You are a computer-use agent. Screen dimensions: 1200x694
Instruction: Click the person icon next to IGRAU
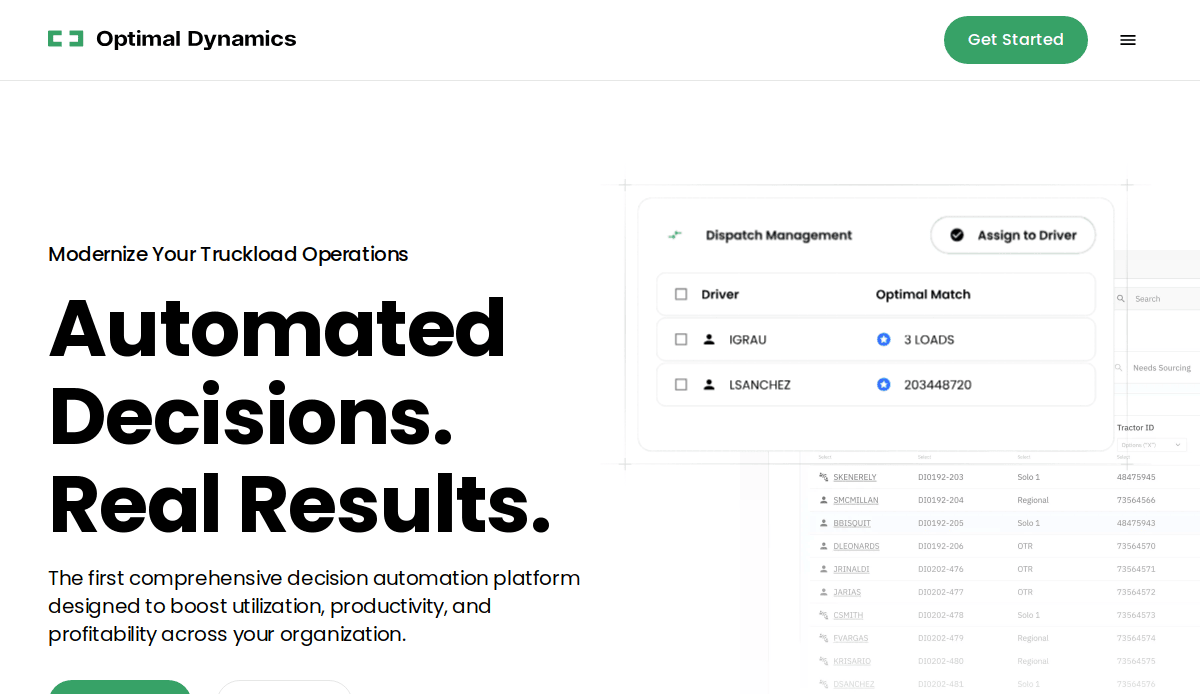pos(709,339)
